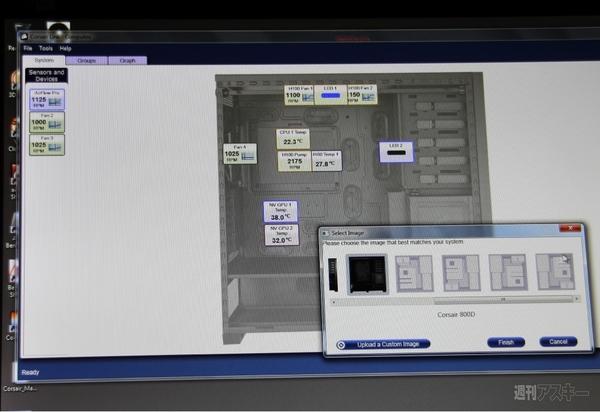
Task: Open the Tools menu
Action: click(46, 48)
